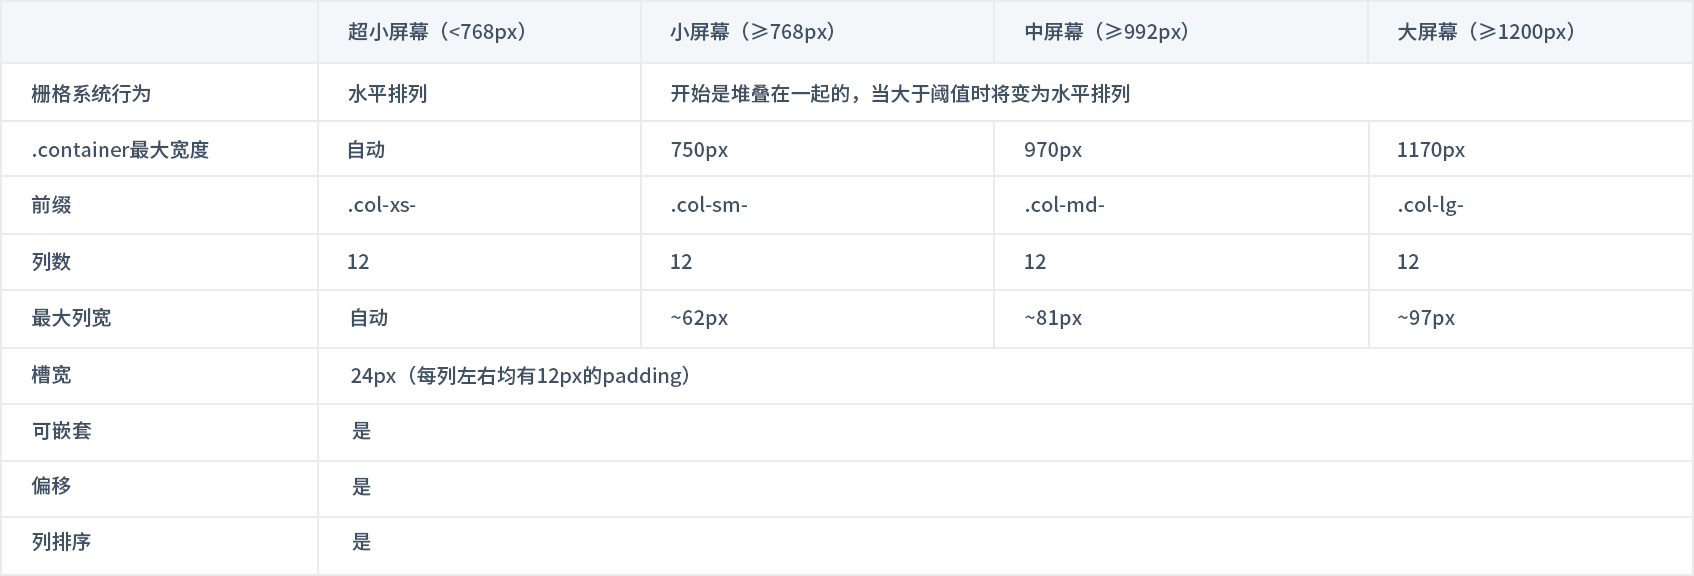Select the 栅格系统行为 row label
The height and width of the screenshot is (576, 1694).
point(91,94)
